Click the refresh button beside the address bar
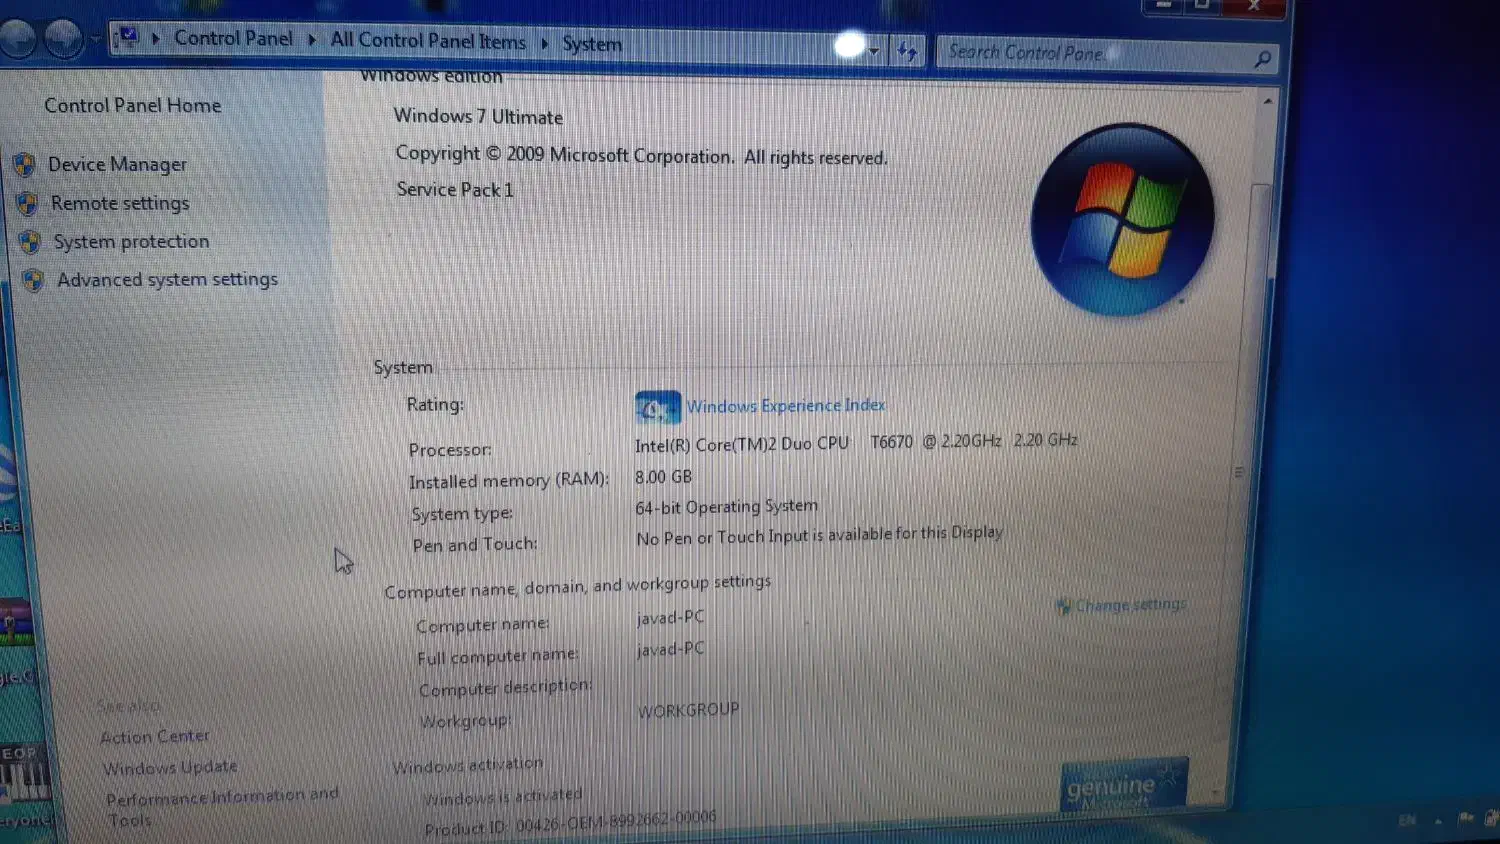1500x844 pixels. 907,51
